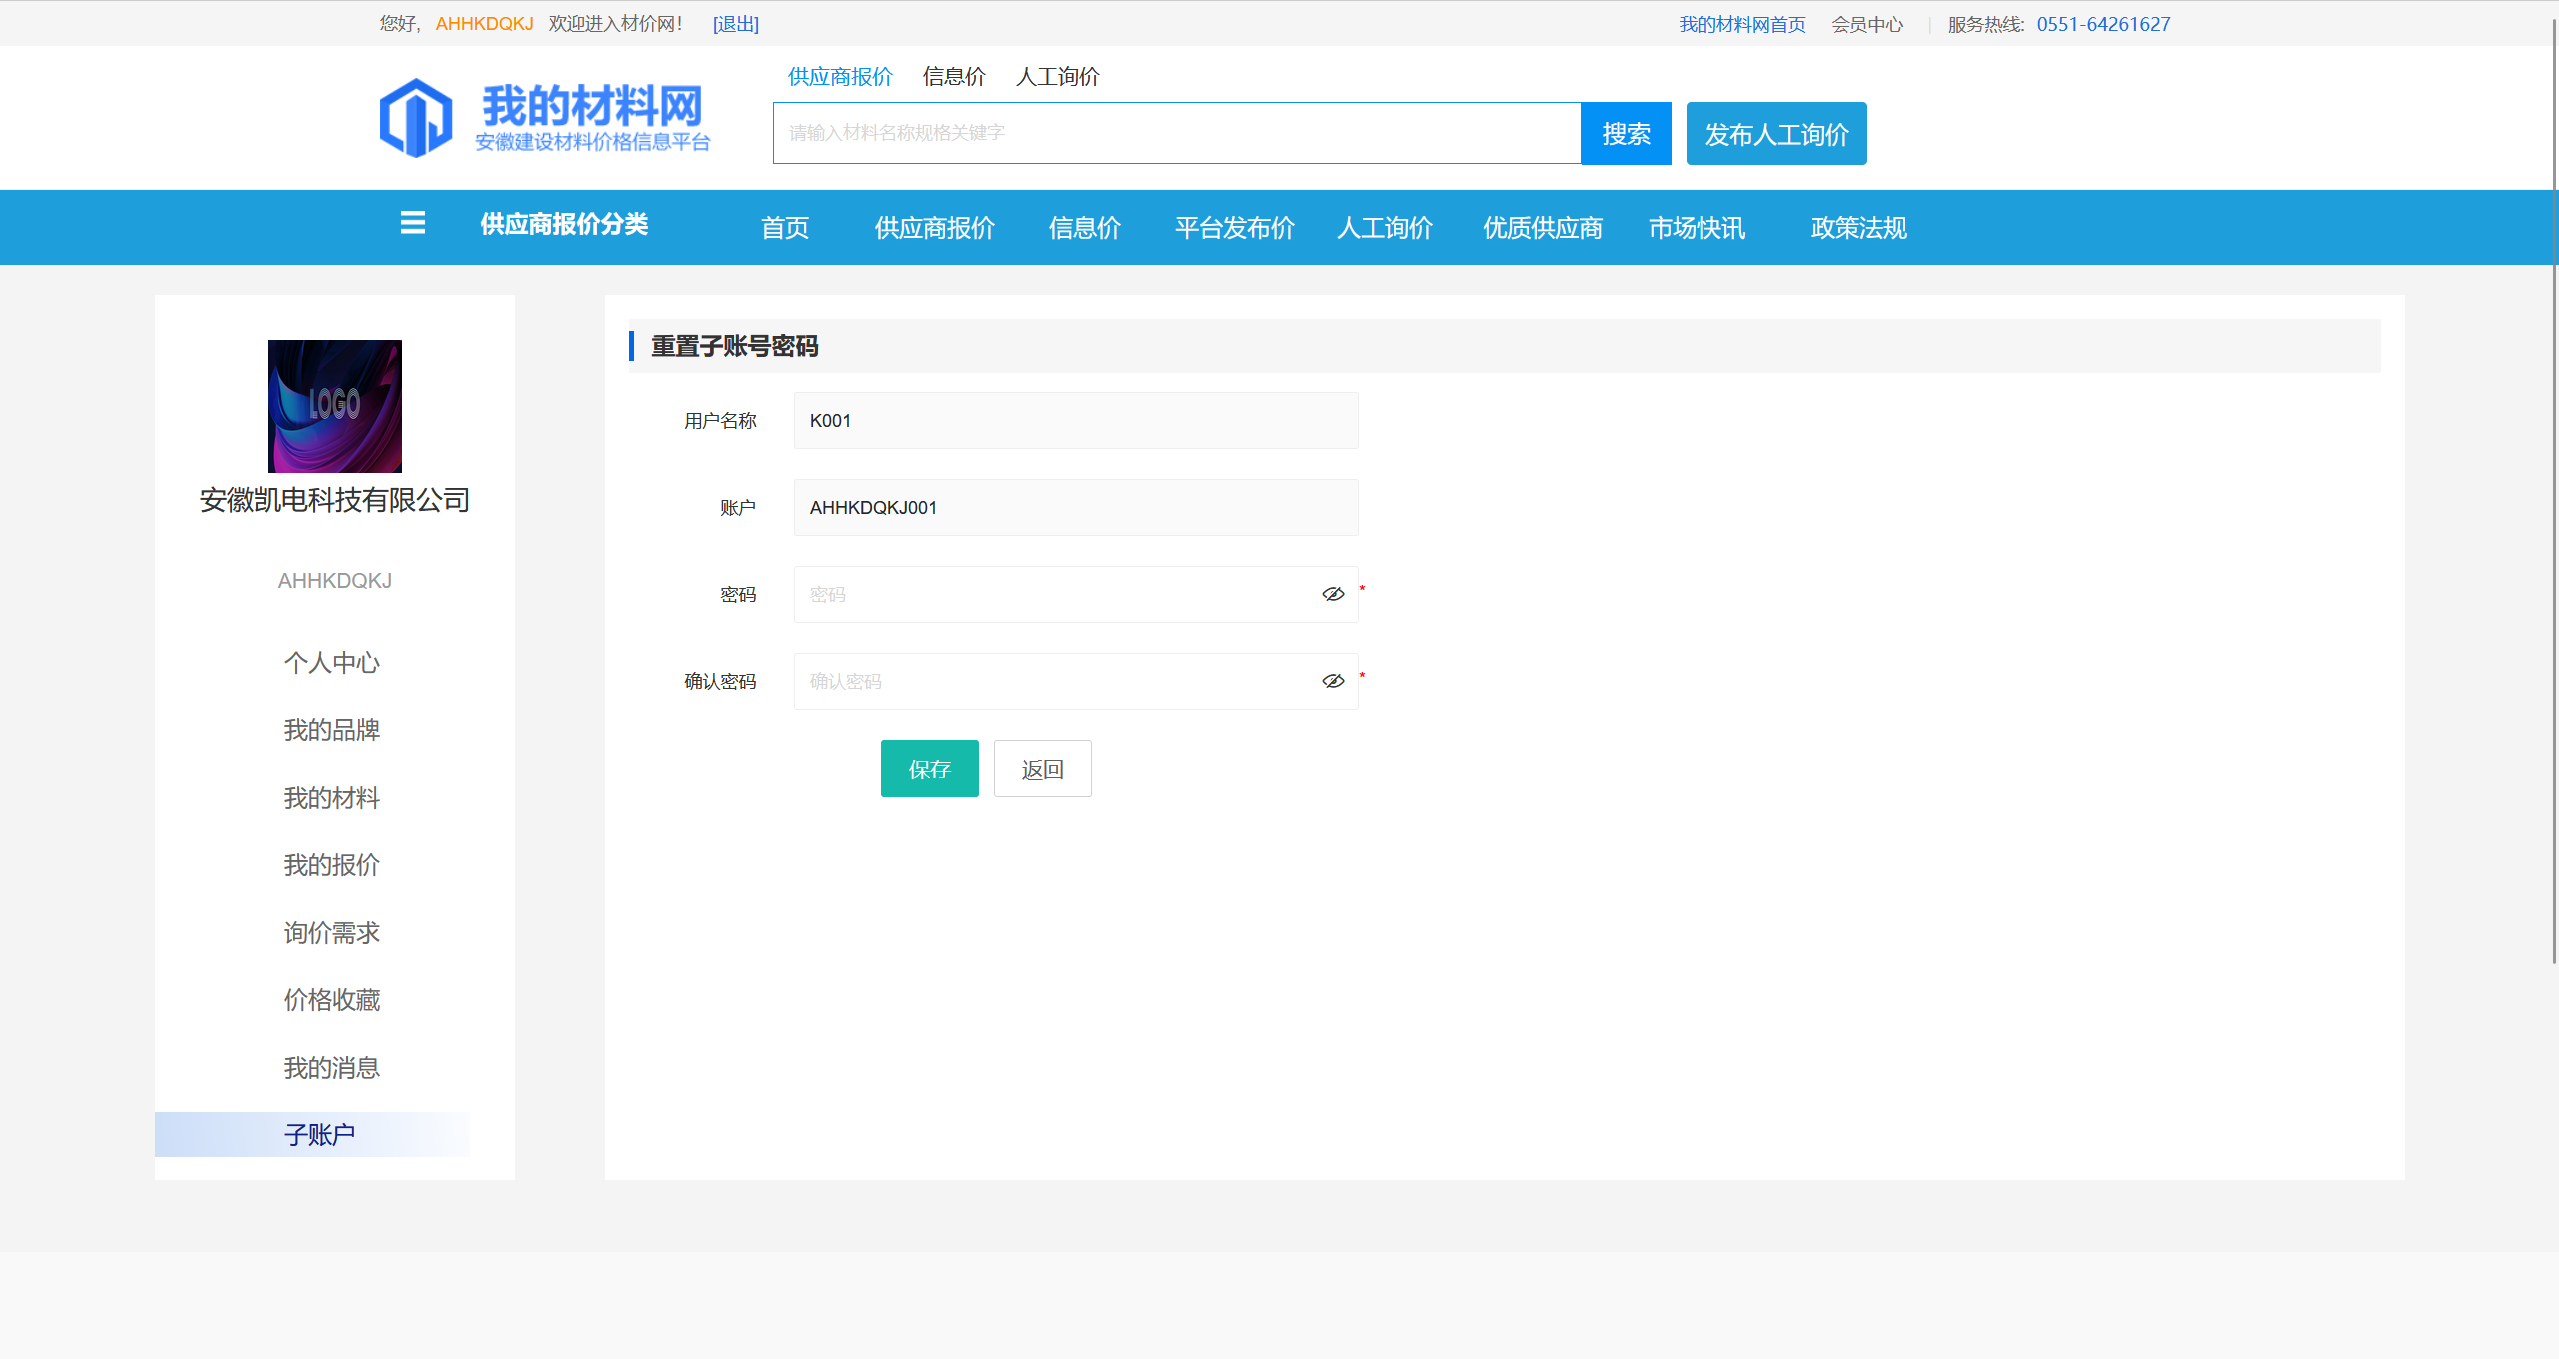Select the 信息价 search tab
This screenshot has width=2559, height=1359.
953,77
